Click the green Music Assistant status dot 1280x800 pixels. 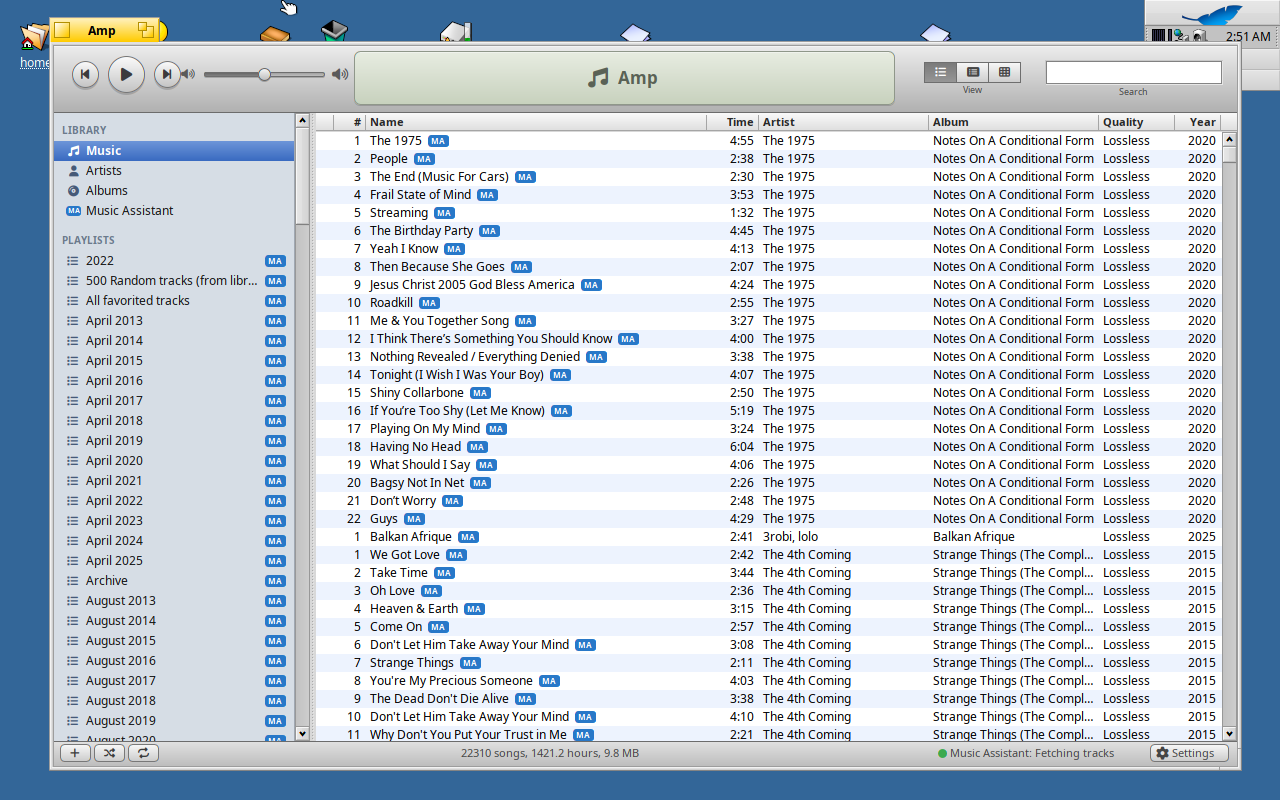(942, 754)
